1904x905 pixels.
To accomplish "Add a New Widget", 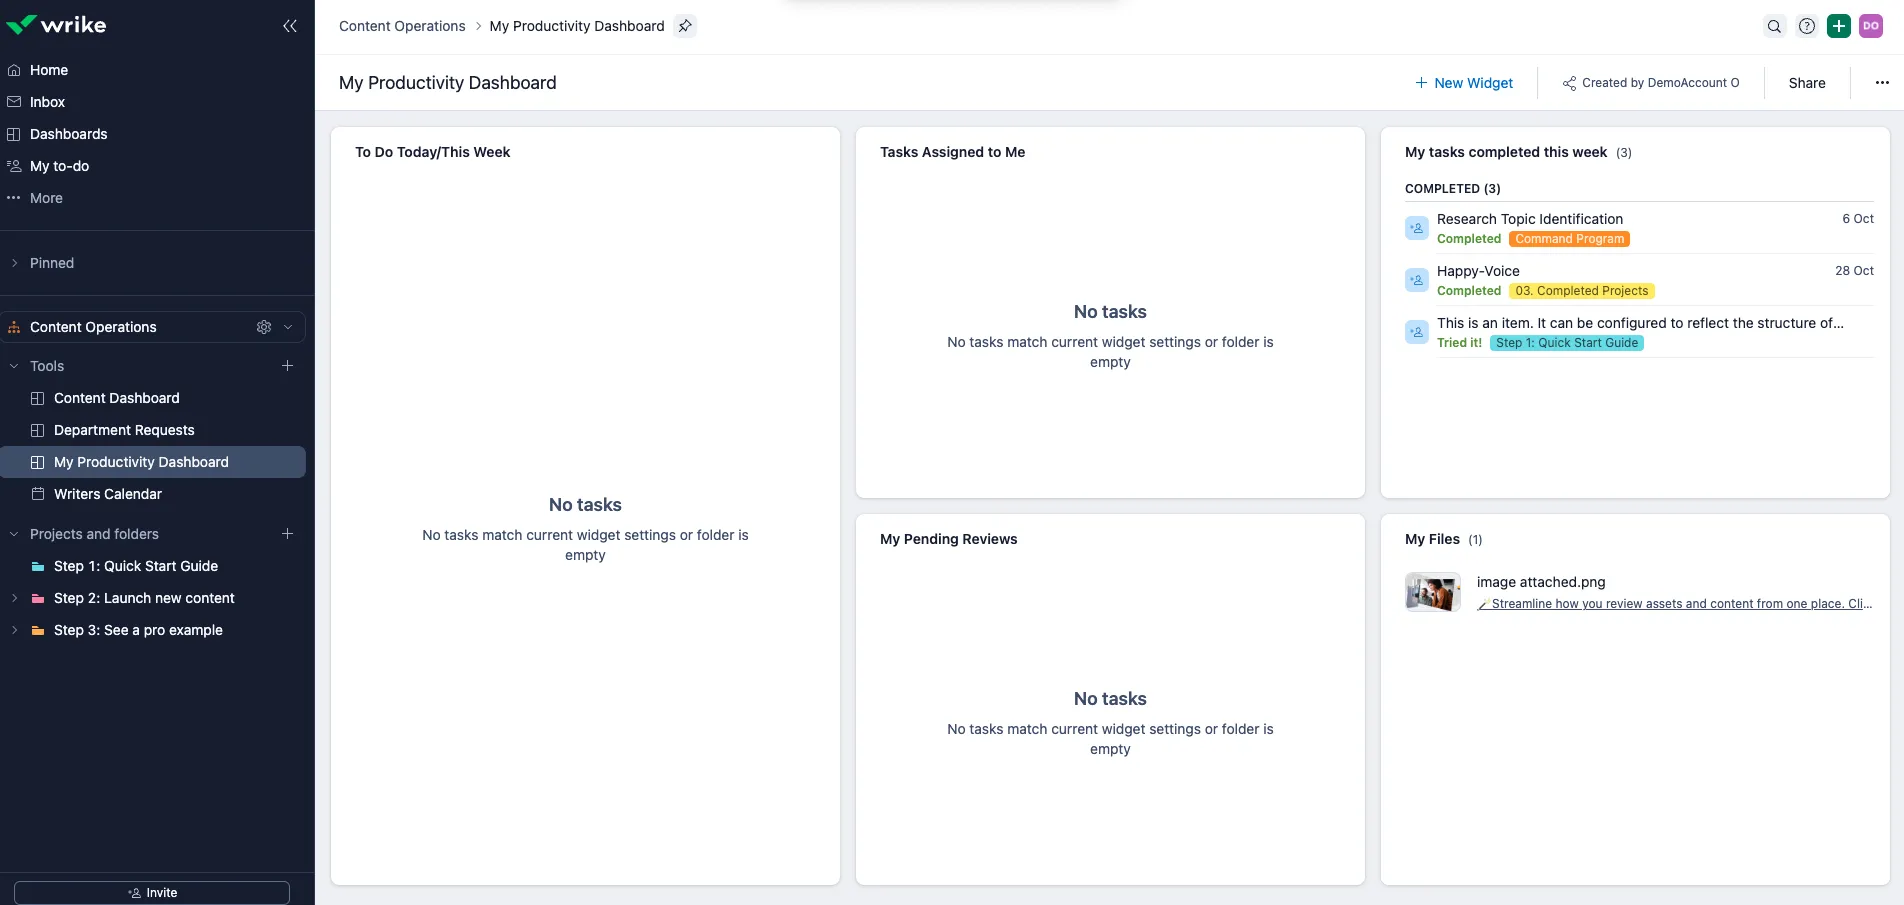I will [1464, 83].
